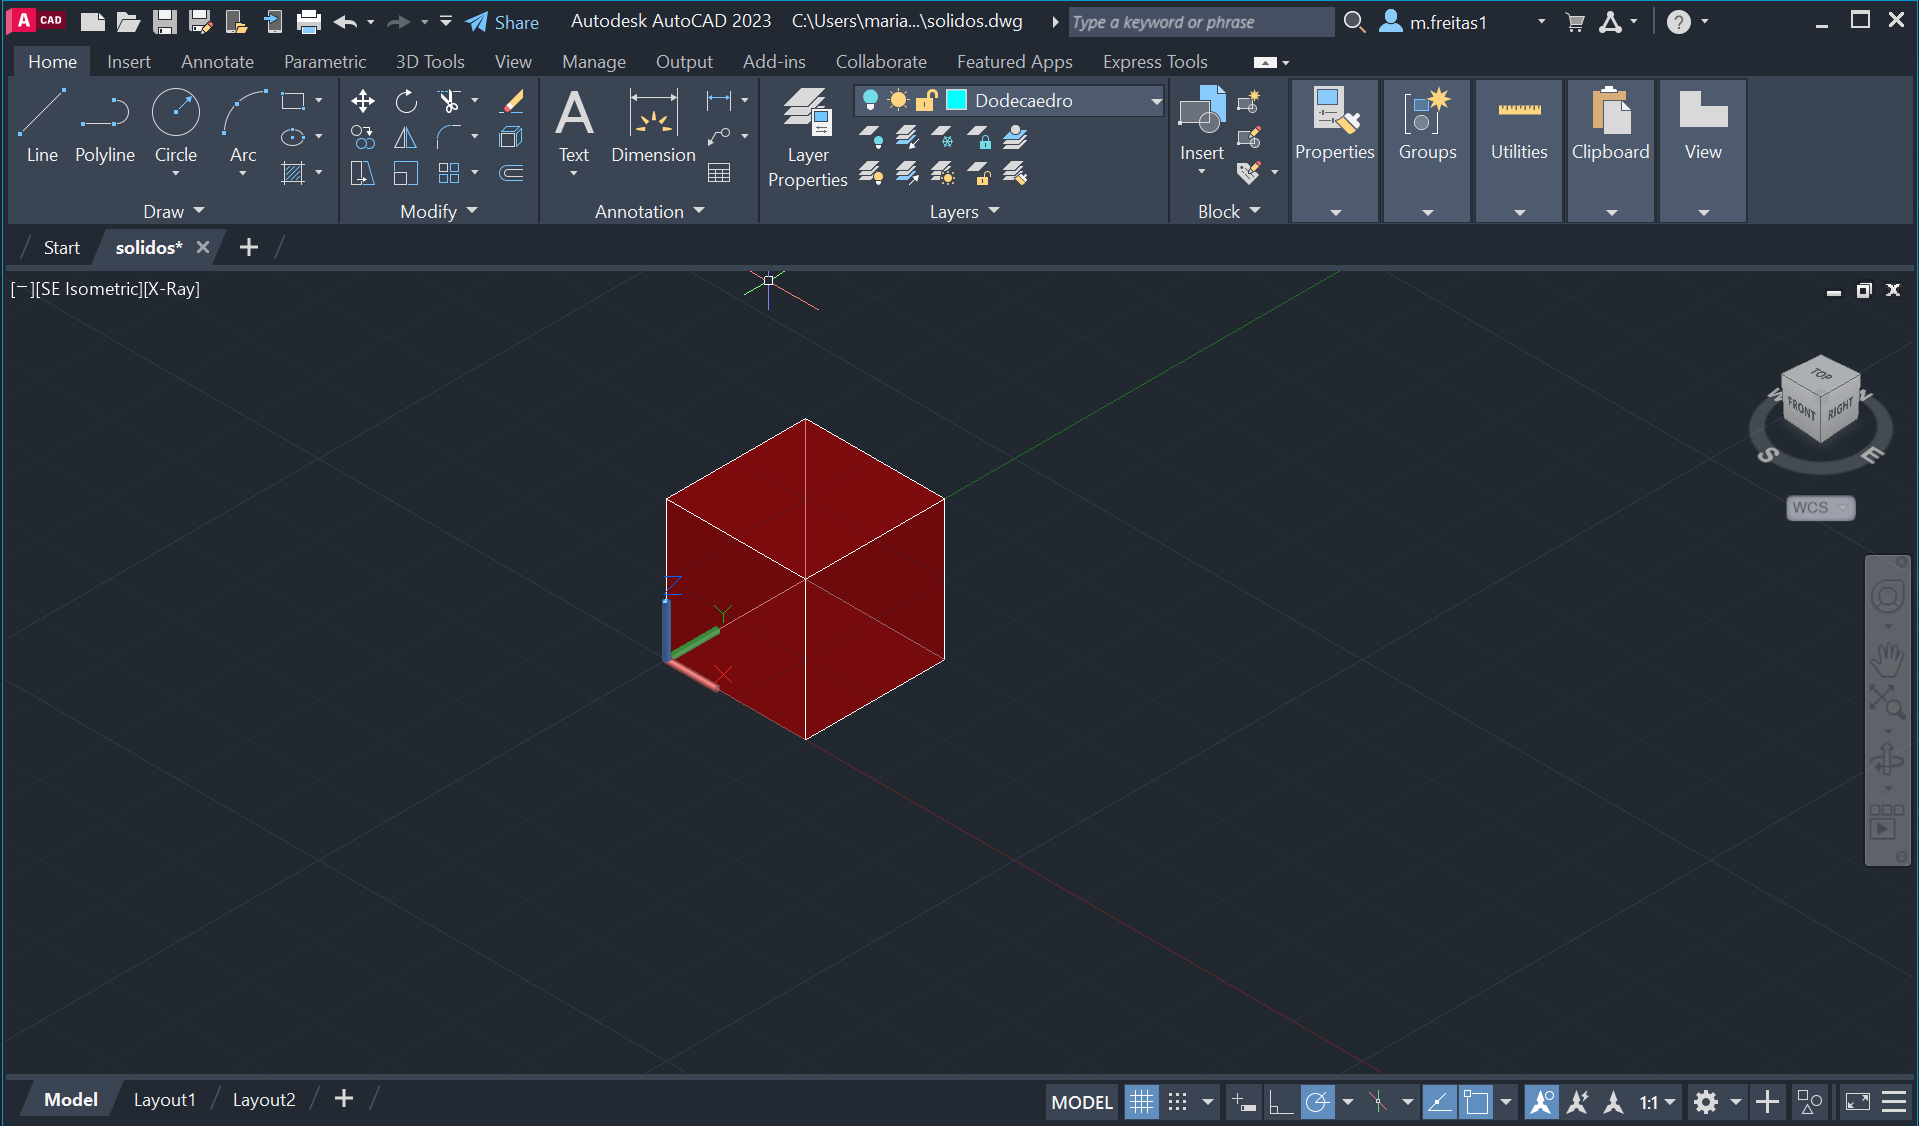Open the 3D Tools ribbon tab
Viewport: 1919px width, 1126px height.
point(430,62)
